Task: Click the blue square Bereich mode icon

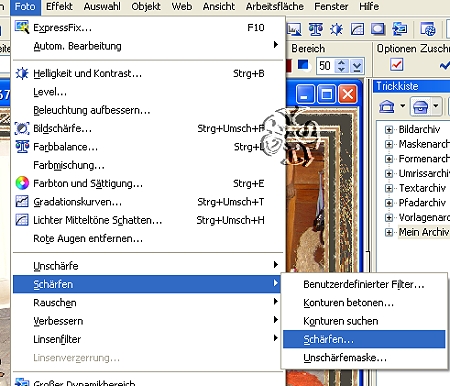Action: click(x=303, y=65)
